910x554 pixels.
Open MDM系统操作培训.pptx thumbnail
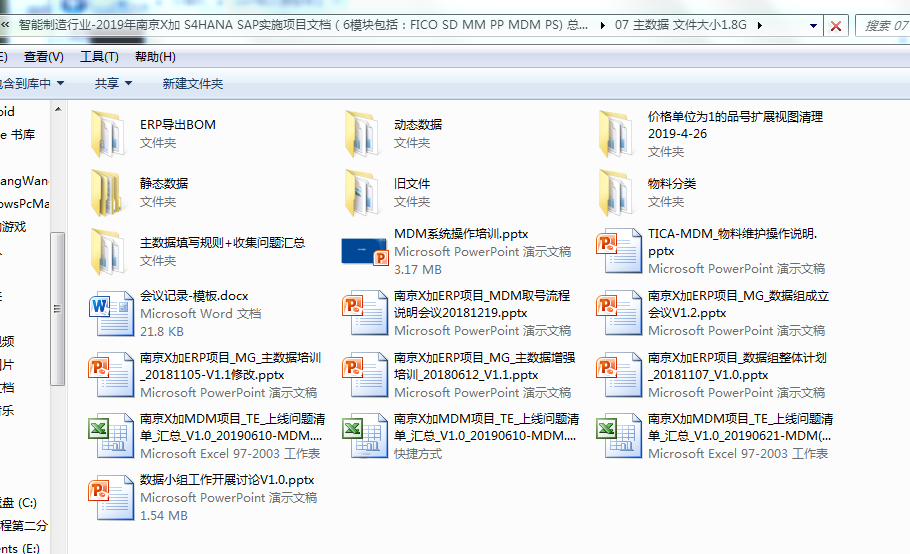364,251
